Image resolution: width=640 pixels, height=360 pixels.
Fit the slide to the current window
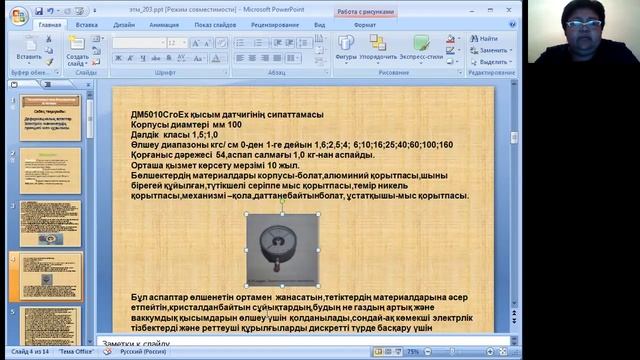503,351
